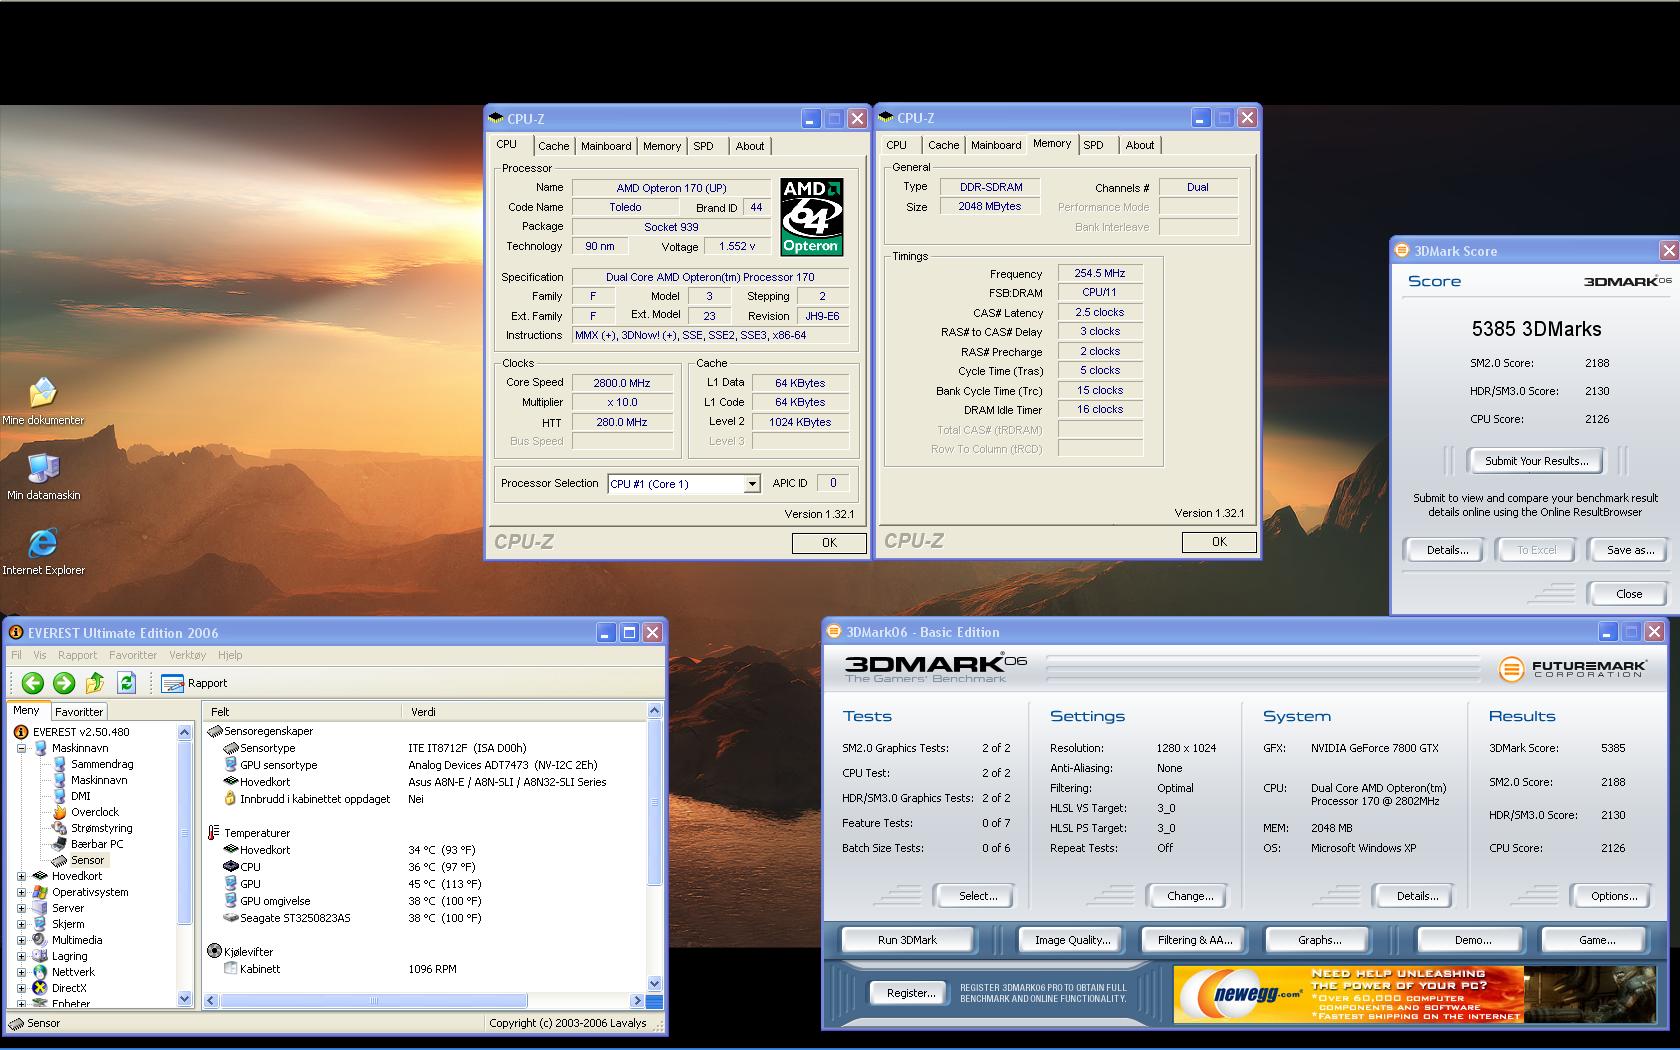This screenshot has height=1050, width=1680.
Task: Click Submit Your Results button
Action: click(1536, 461)
